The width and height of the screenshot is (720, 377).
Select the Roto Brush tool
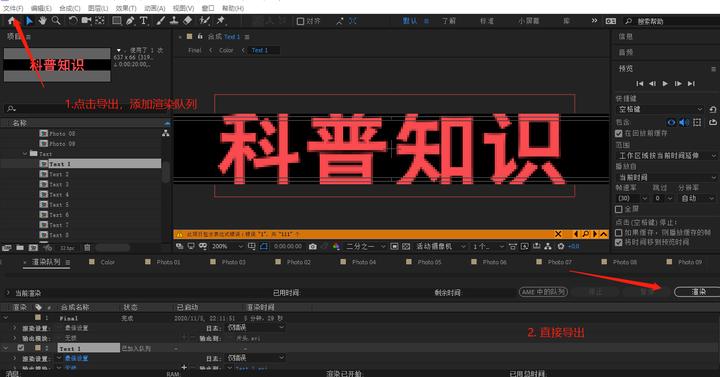(204, 21)
